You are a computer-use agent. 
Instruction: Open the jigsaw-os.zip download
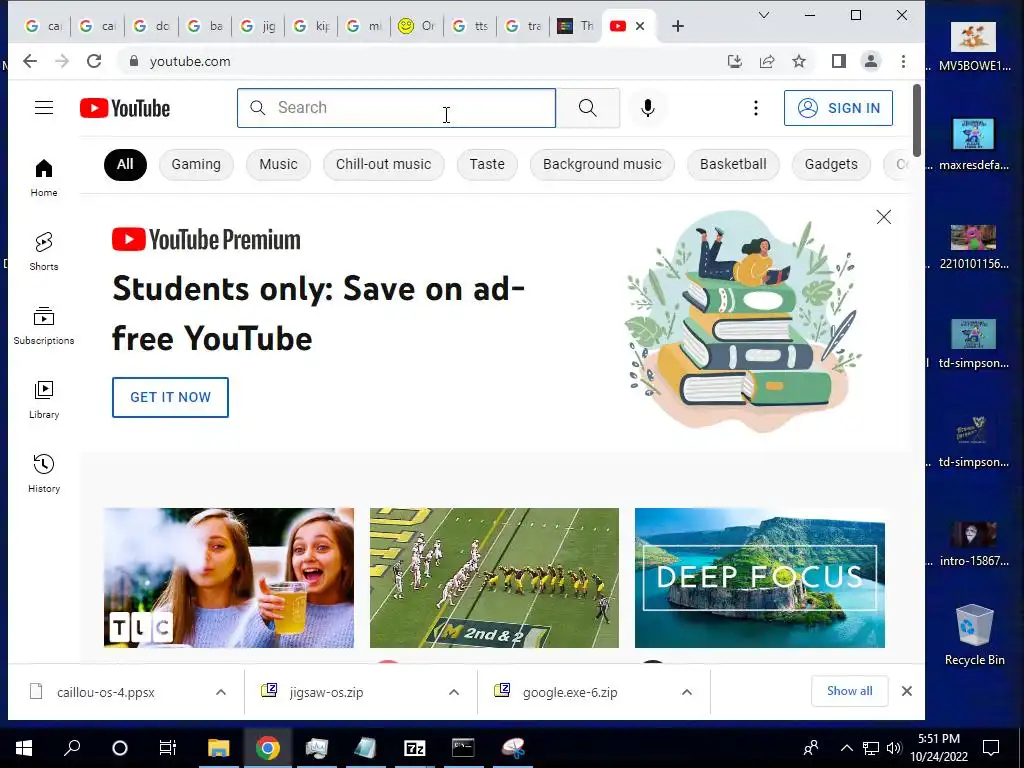coord(325,692)
